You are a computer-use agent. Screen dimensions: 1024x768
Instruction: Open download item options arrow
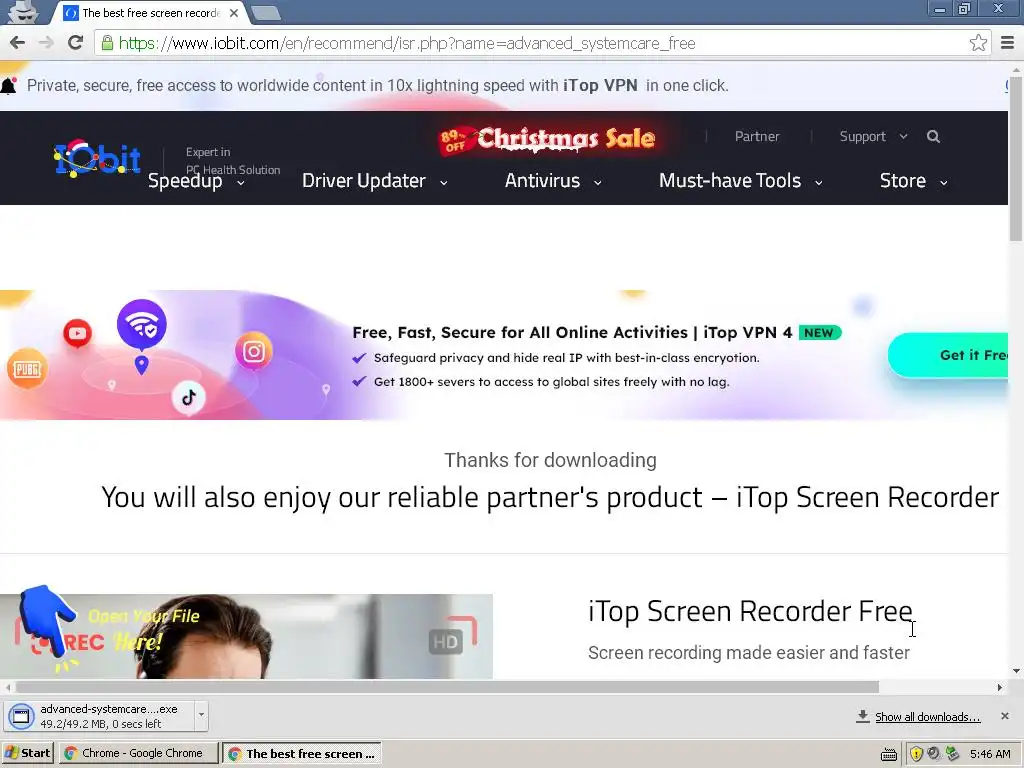[201, 714]
